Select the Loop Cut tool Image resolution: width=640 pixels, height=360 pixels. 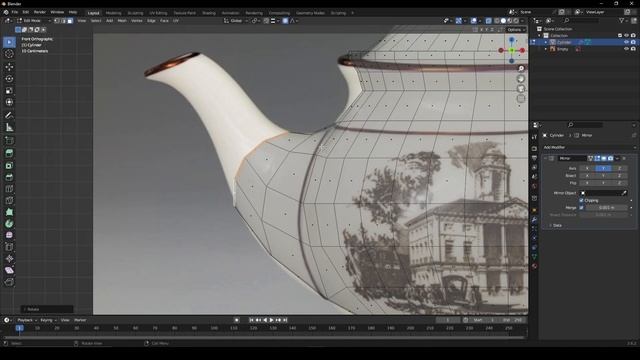coord(9,189)
